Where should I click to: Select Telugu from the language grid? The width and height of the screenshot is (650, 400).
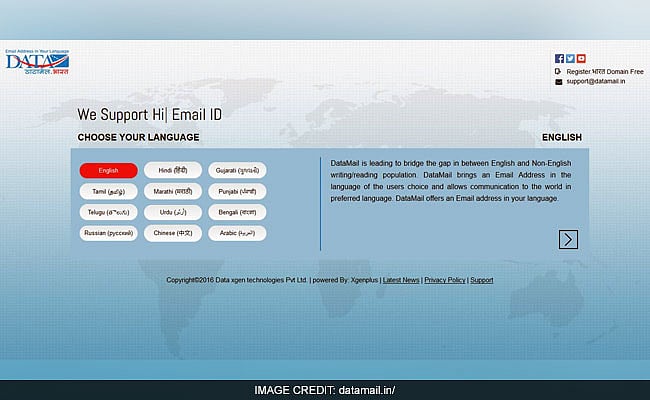pyautogui.click(x=108, y=212)
